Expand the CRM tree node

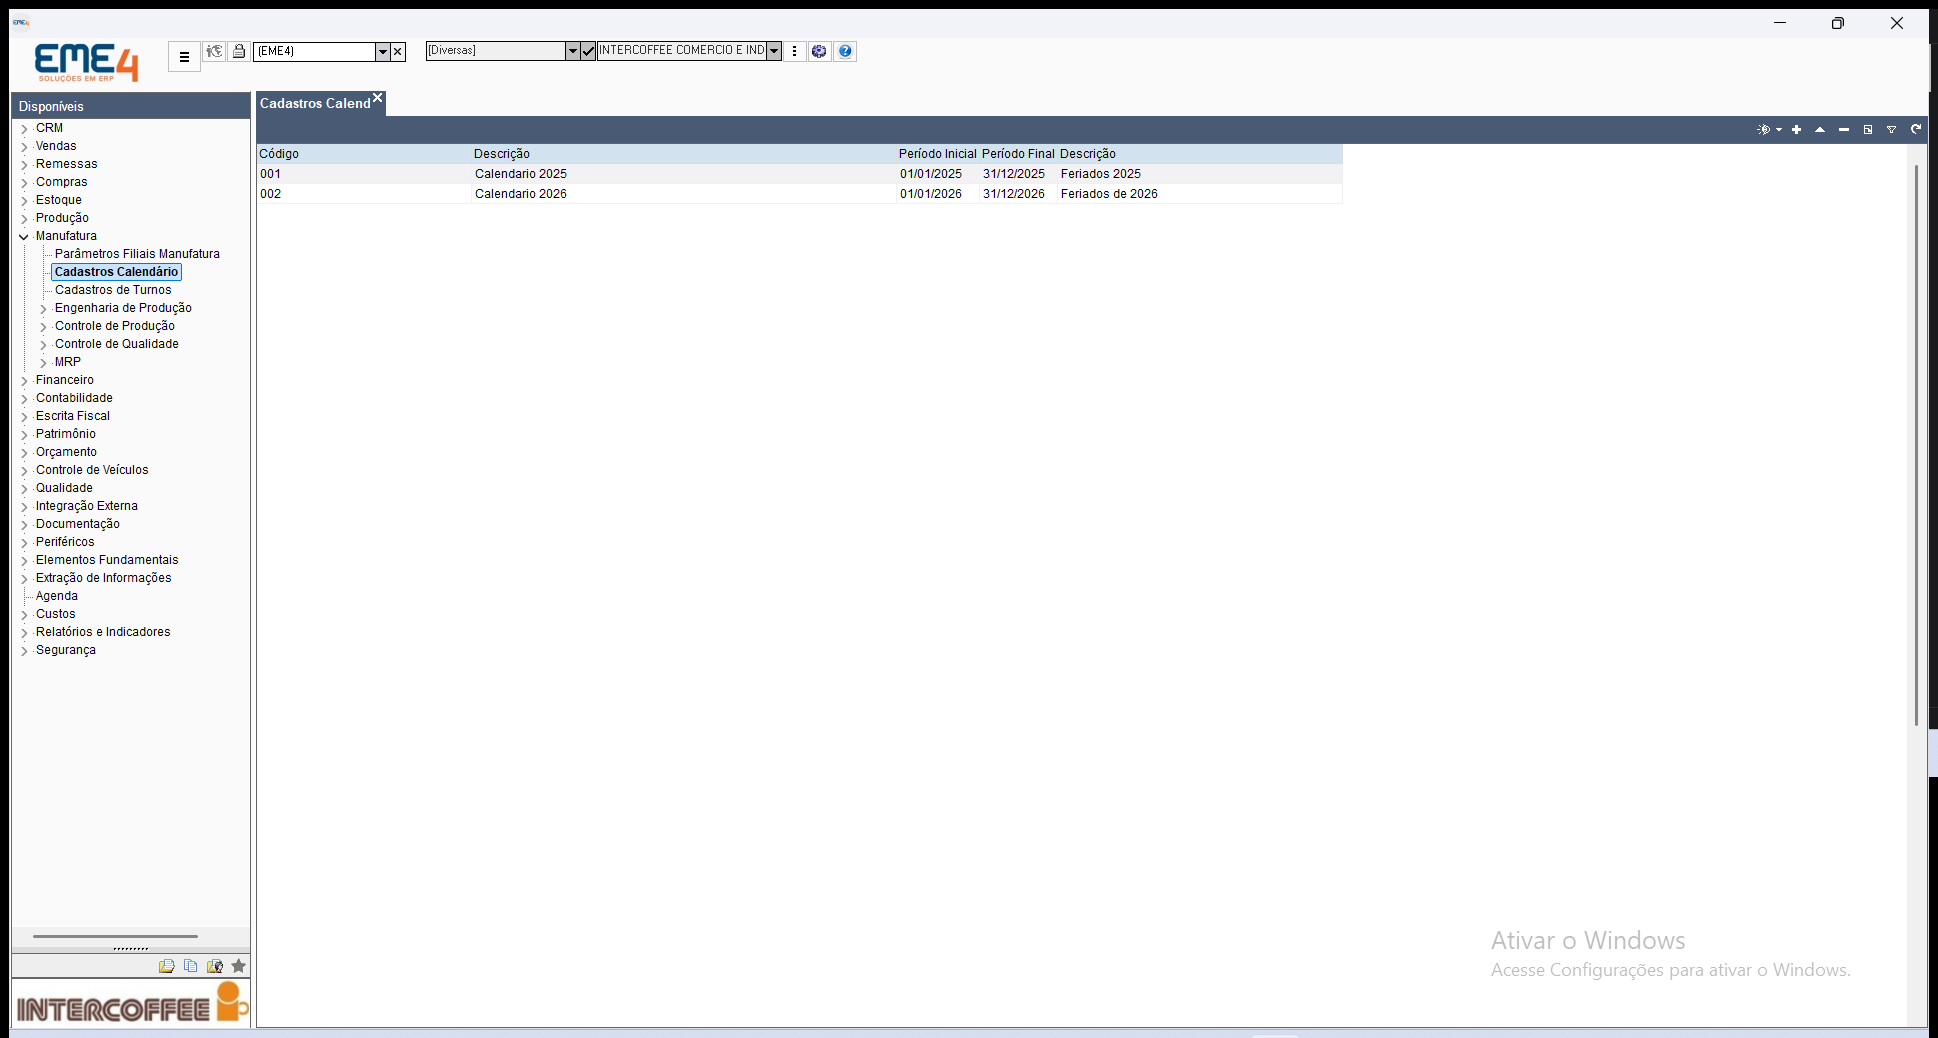coord(24,129)
